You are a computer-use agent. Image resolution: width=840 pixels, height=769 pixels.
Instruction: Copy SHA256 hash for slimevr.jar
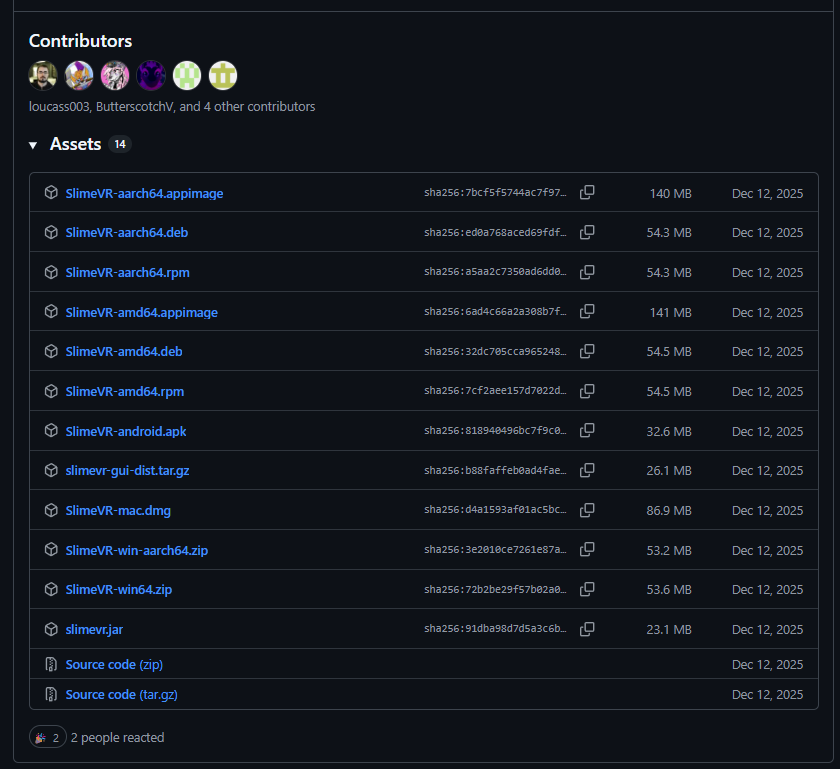point(587,629)
